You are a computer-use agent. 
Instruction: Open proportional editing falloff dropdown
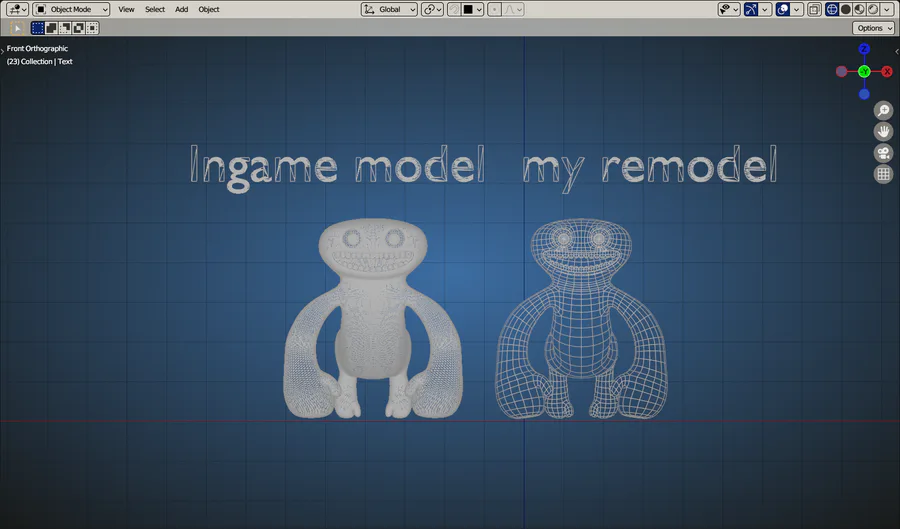(x=513, y=9)
